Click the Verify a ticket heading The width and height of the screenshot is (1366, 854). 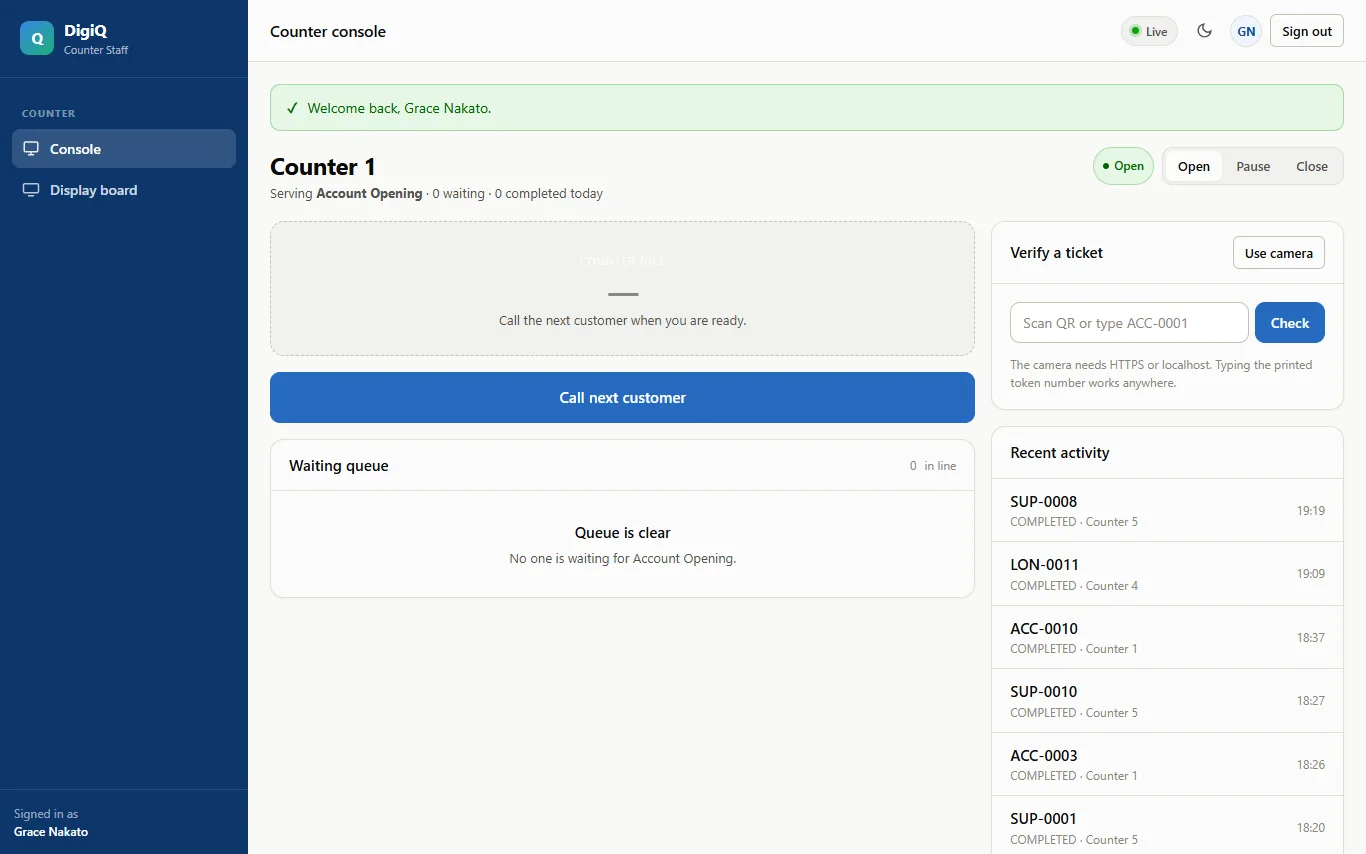(1056, 253)
